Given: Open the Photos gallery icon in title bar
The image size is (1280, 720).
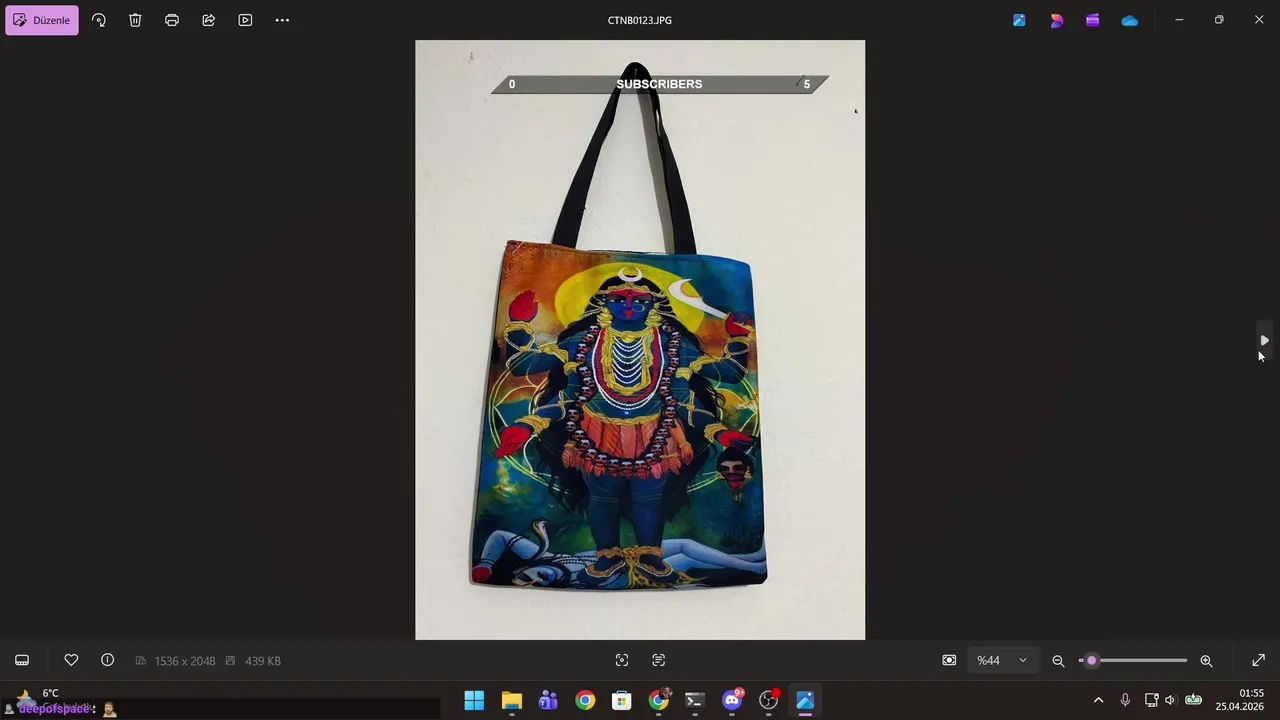Looking at the screenshot, I should (1019, 20).
